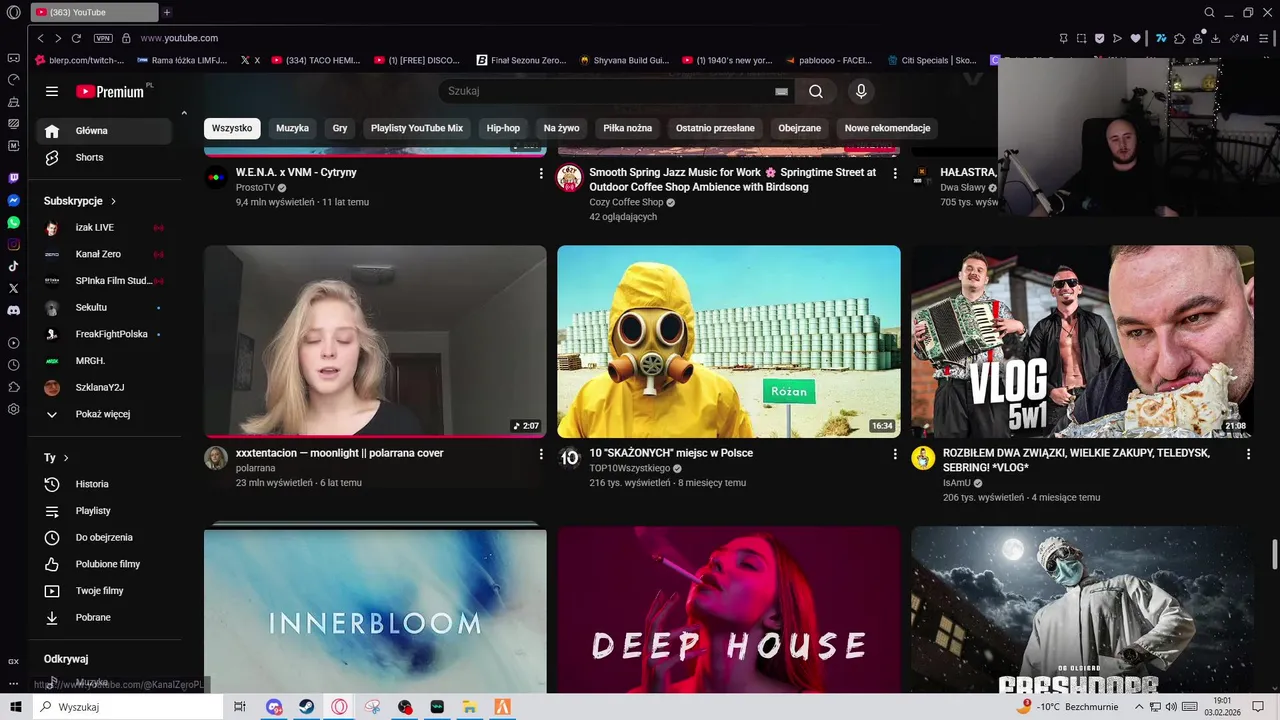Screen dimensions: 1280x720
Task: Open WhatsApp from the Opera sidebar
Action: coord(13,222)
